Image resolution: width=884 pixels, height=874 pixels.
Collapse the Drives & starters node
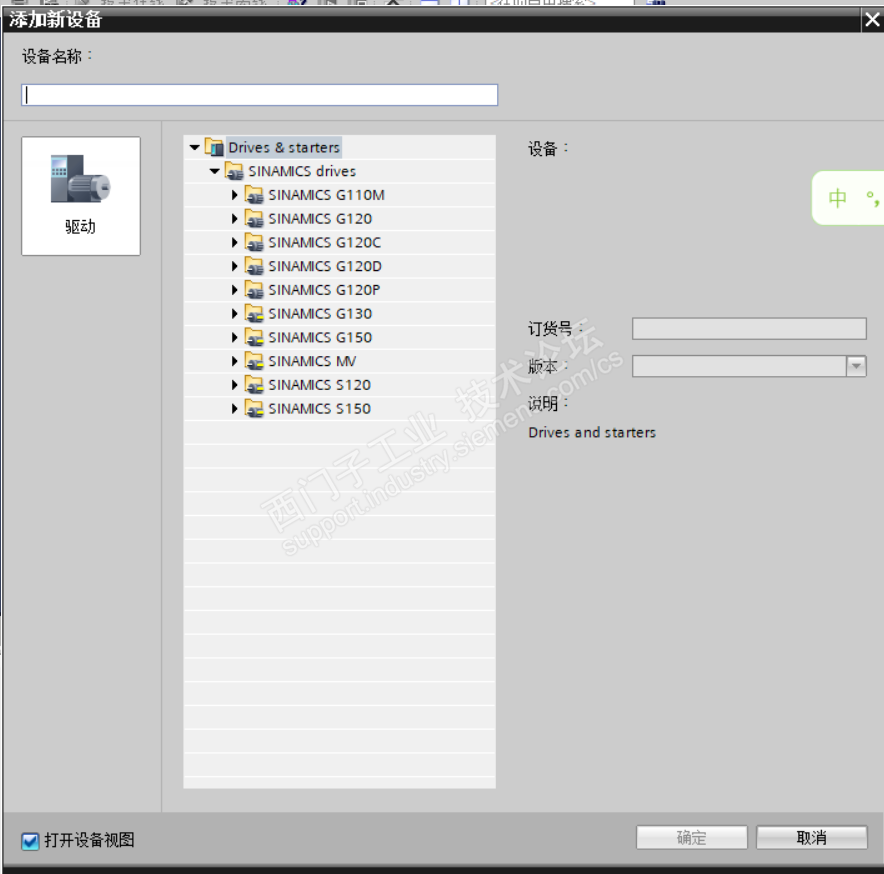point(195,148)
